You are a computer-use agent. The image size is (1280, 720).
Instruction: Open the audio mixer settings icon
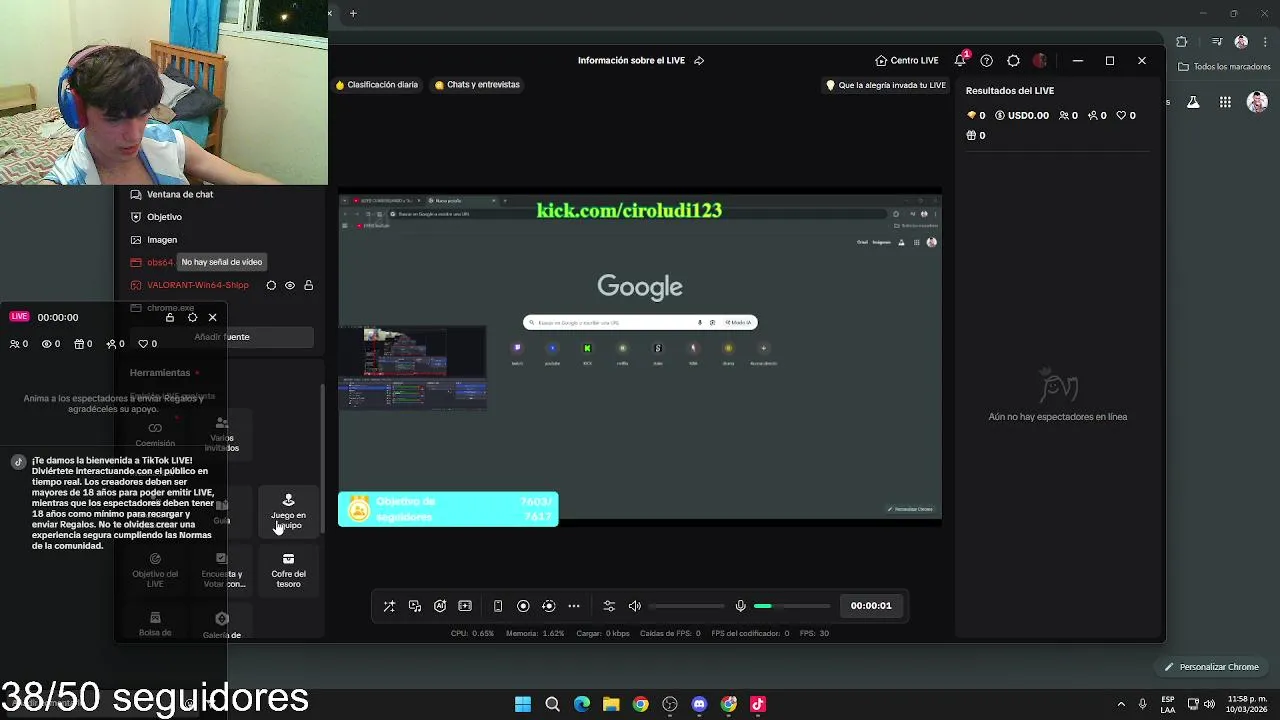click(609, 606)
